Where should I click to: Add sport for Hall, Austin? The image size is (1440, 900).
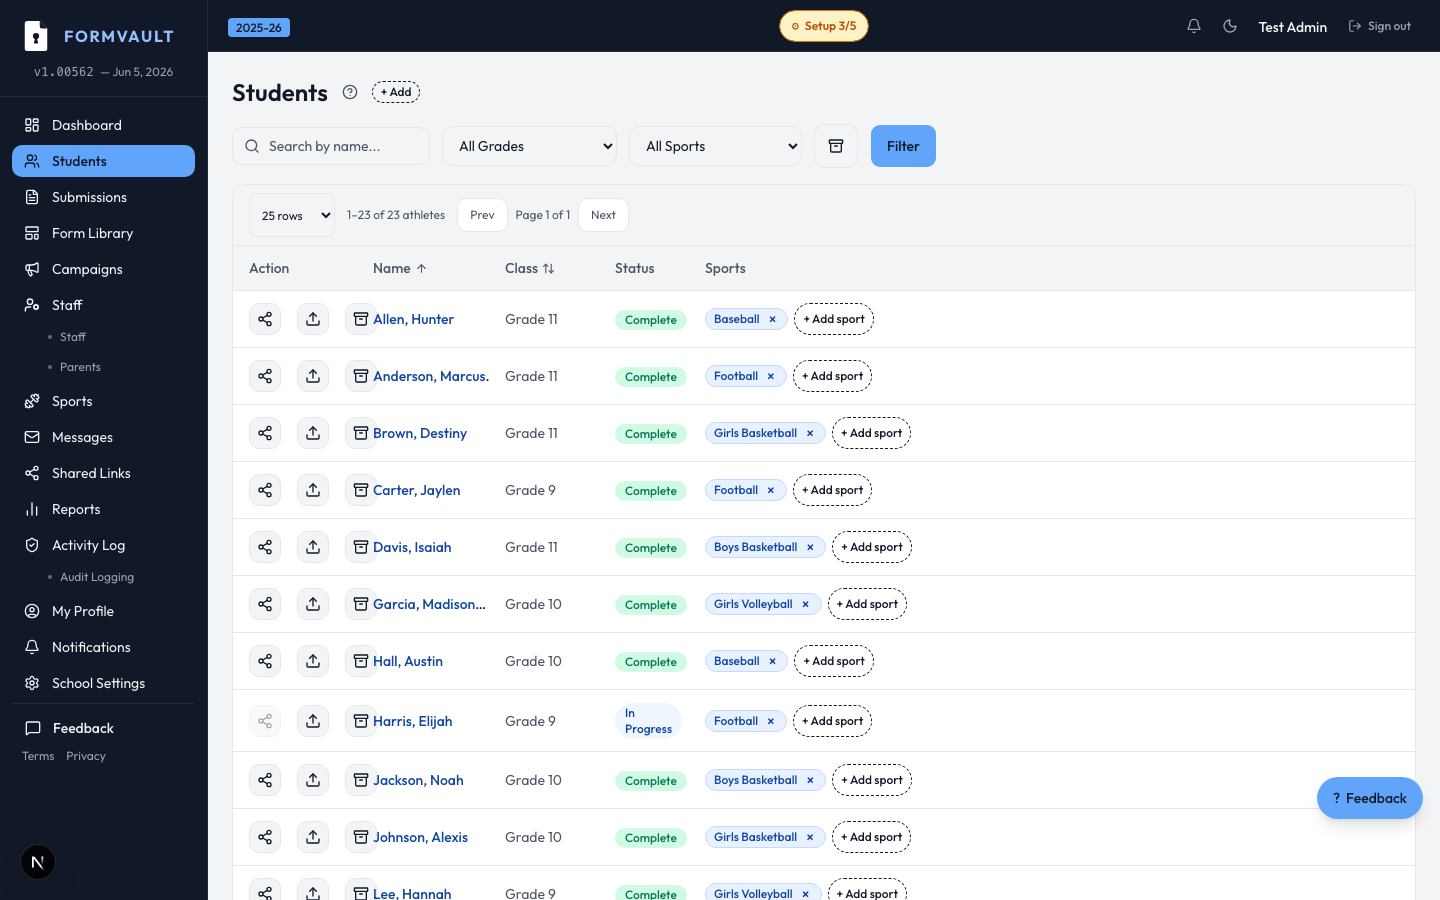(x=834, y=661)
